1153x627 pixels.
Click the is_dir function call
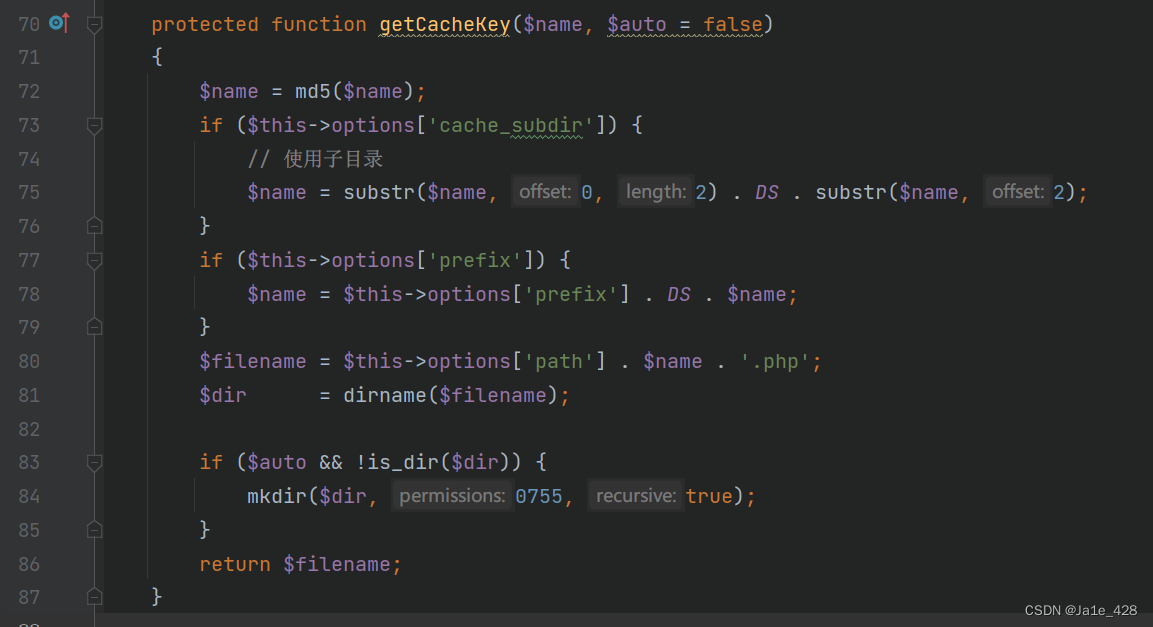[403, 462]
